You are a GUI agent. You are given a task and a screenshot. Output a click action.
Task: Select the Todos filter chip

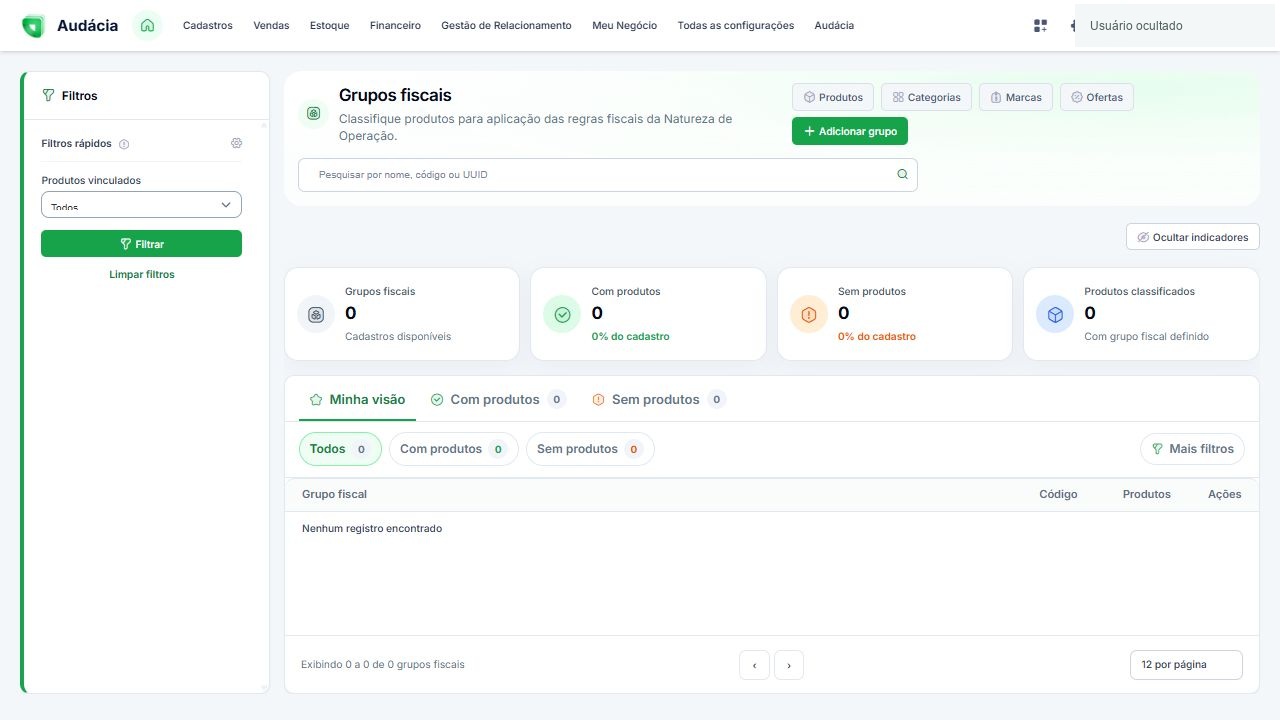click(340, 449)
